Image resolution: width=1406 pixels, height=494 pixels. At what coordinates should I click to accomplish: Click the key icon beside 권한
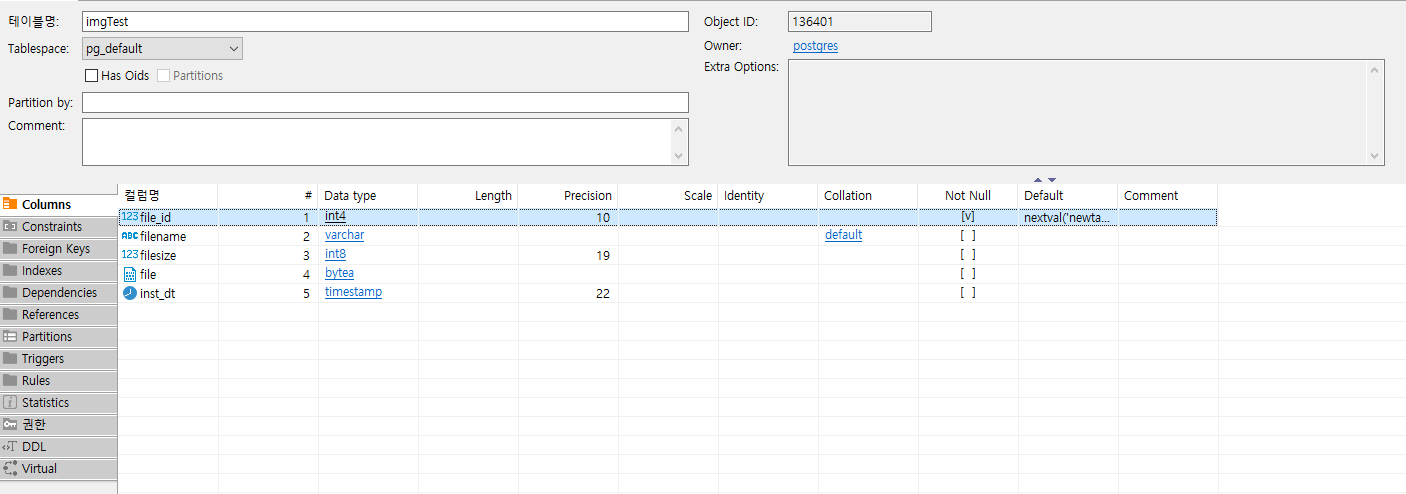[x=10, y=425]
